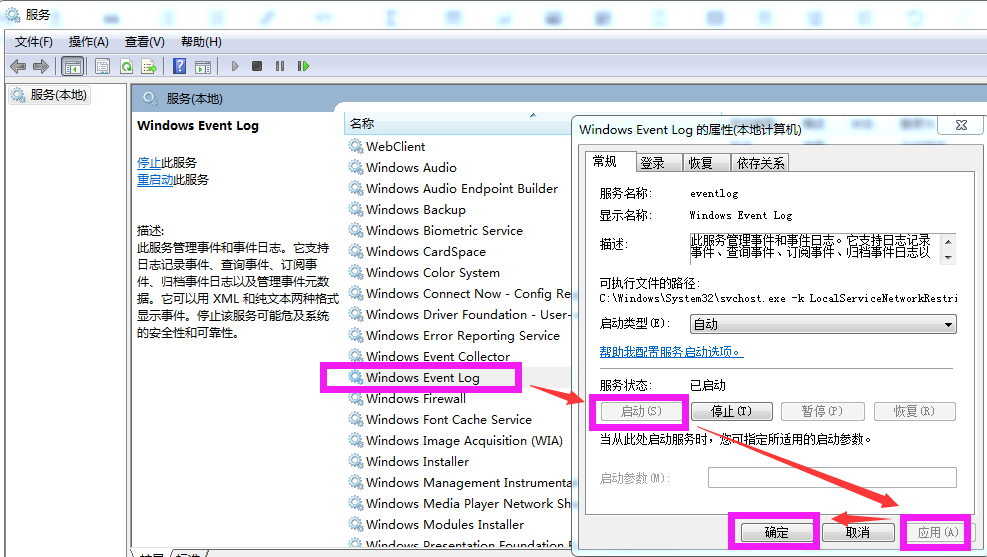Open the 操作(A) menu
The image size is (987, 557).
pos(89,42)
